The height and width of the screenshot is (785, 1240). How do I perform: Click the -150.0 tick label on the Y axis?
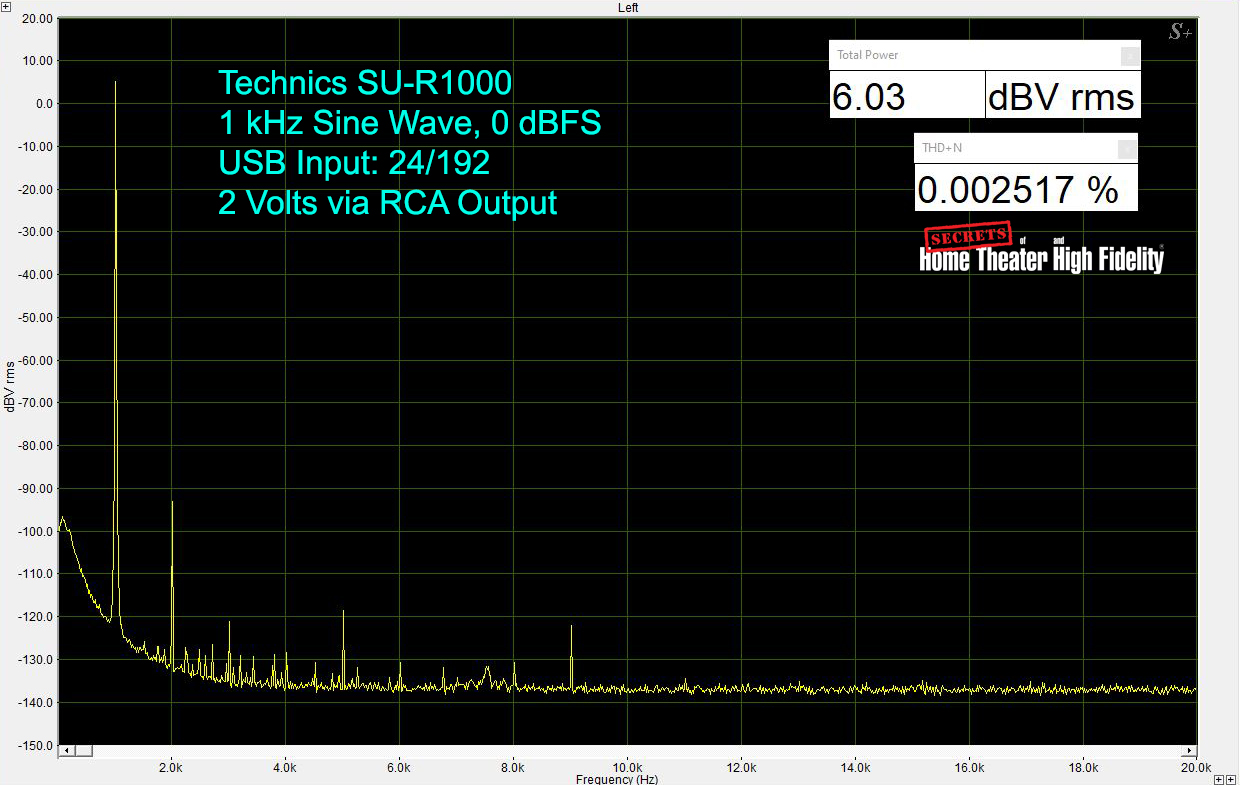pyautogui.click(x=36, y=746)
